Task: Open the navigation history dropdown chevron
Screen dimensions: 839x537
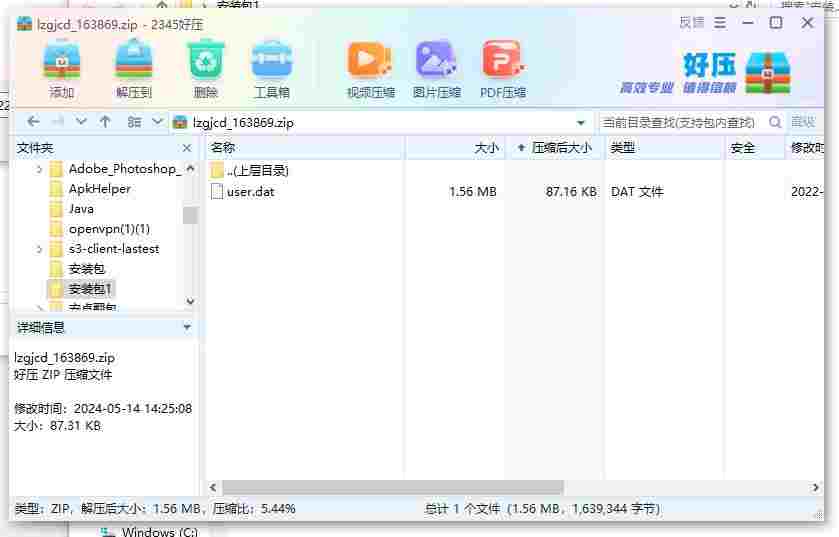Action: click(x=81, y=122)
